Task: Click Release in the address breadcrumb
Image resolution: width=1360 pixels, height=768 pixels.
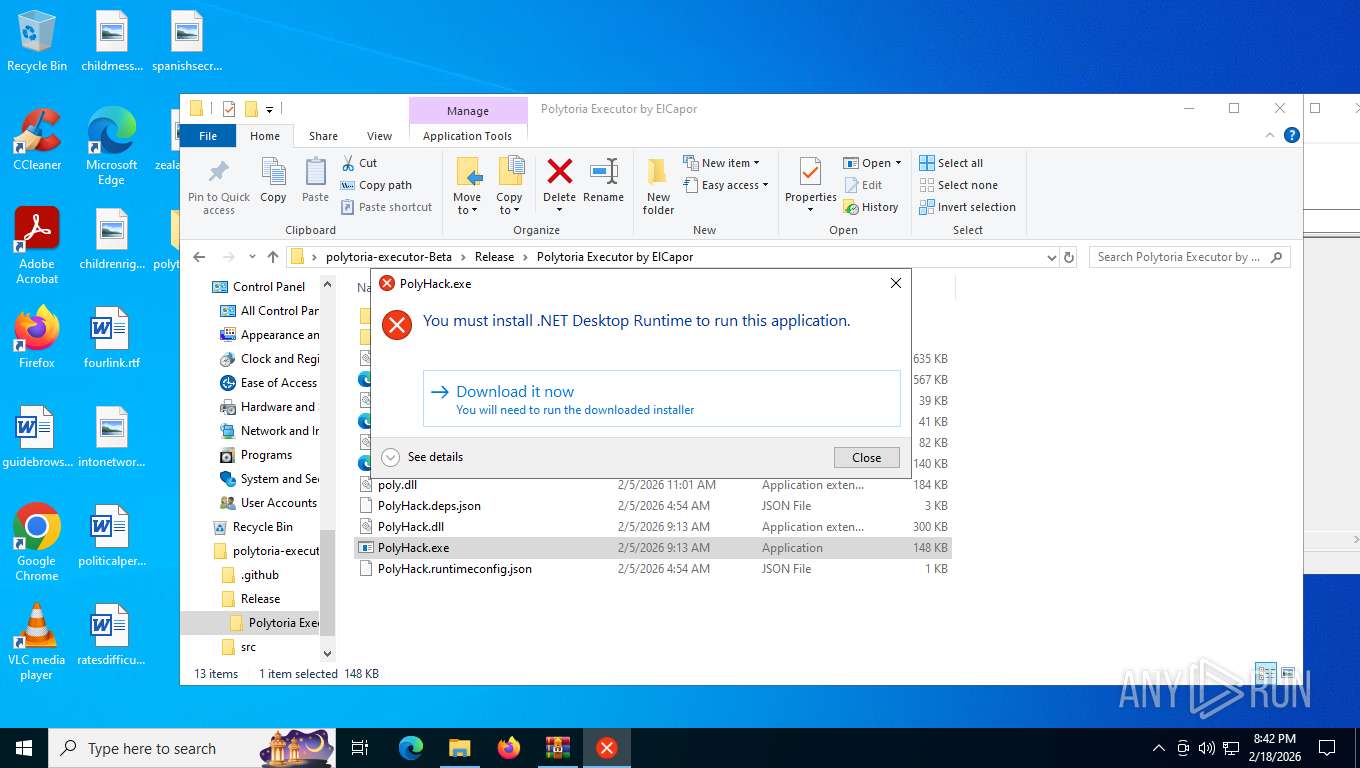Action: coord(494,257)
